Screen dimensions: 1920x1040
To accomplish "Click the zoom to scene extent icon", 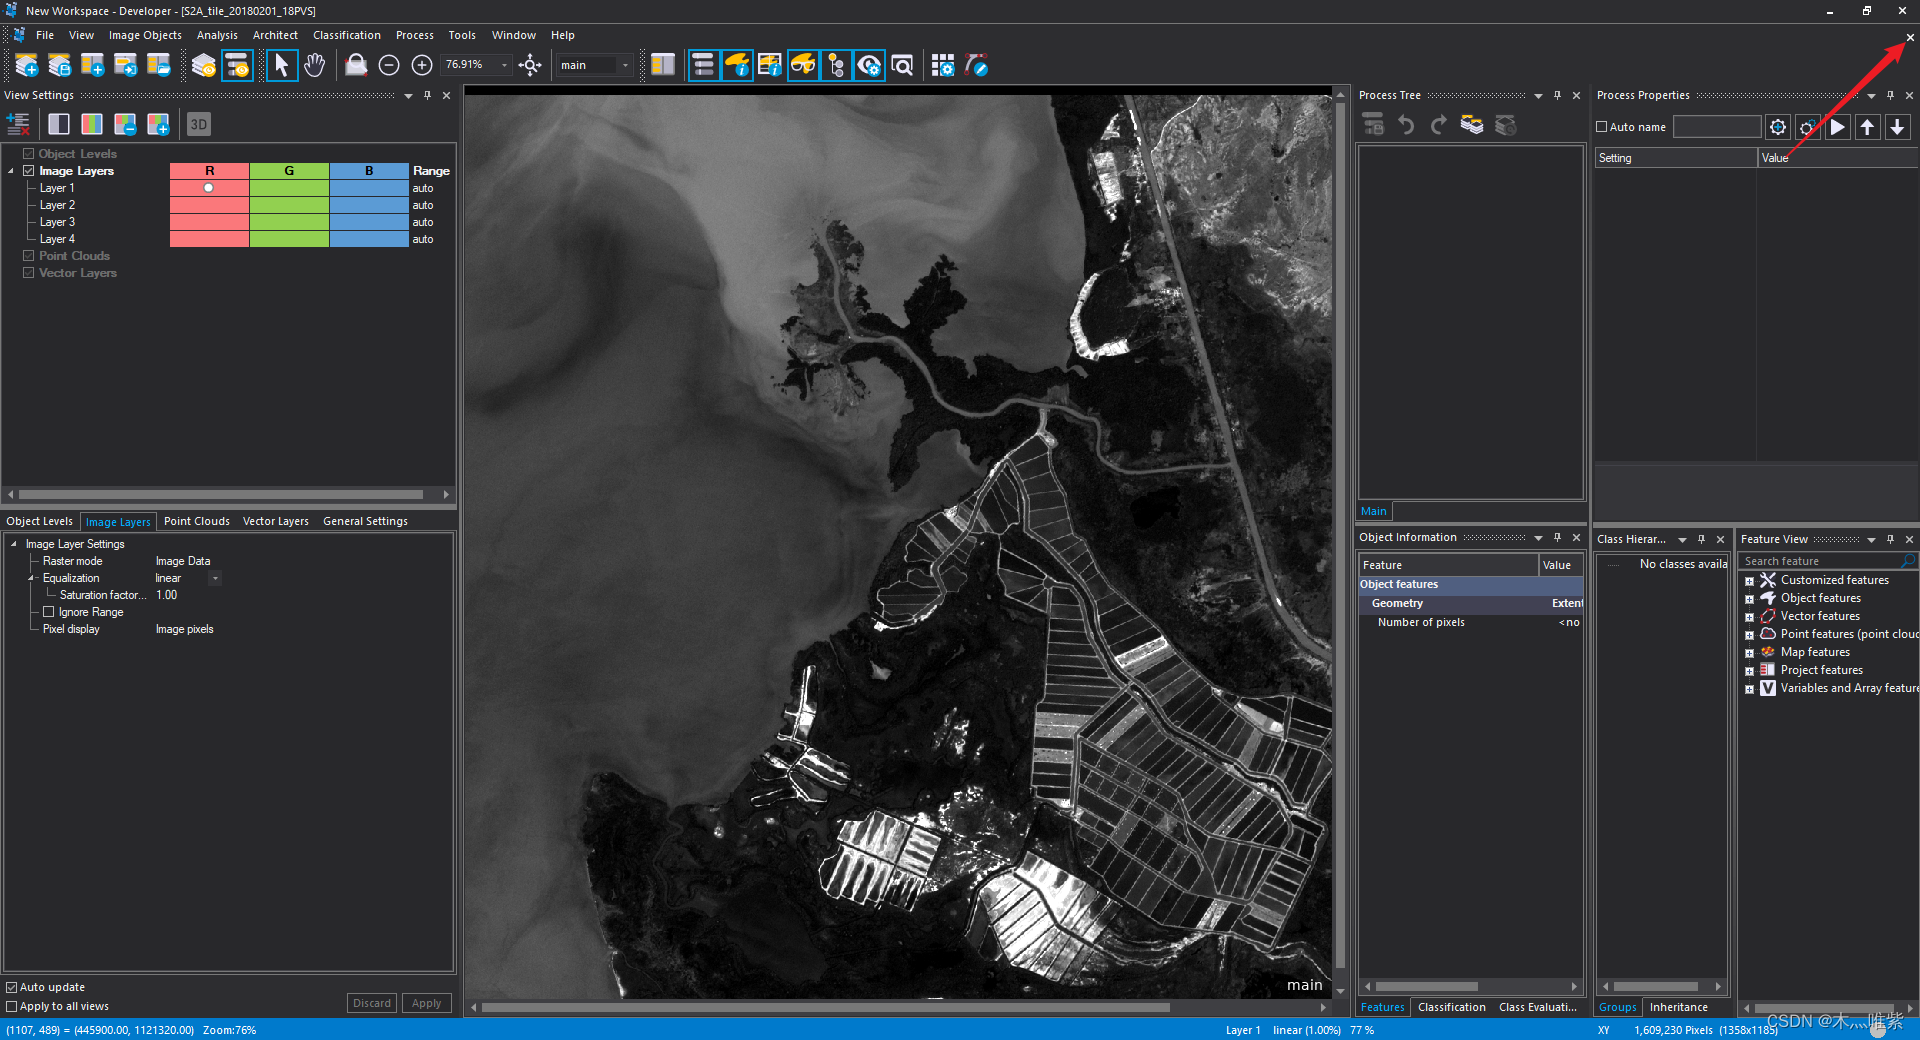I will [530, 66].
